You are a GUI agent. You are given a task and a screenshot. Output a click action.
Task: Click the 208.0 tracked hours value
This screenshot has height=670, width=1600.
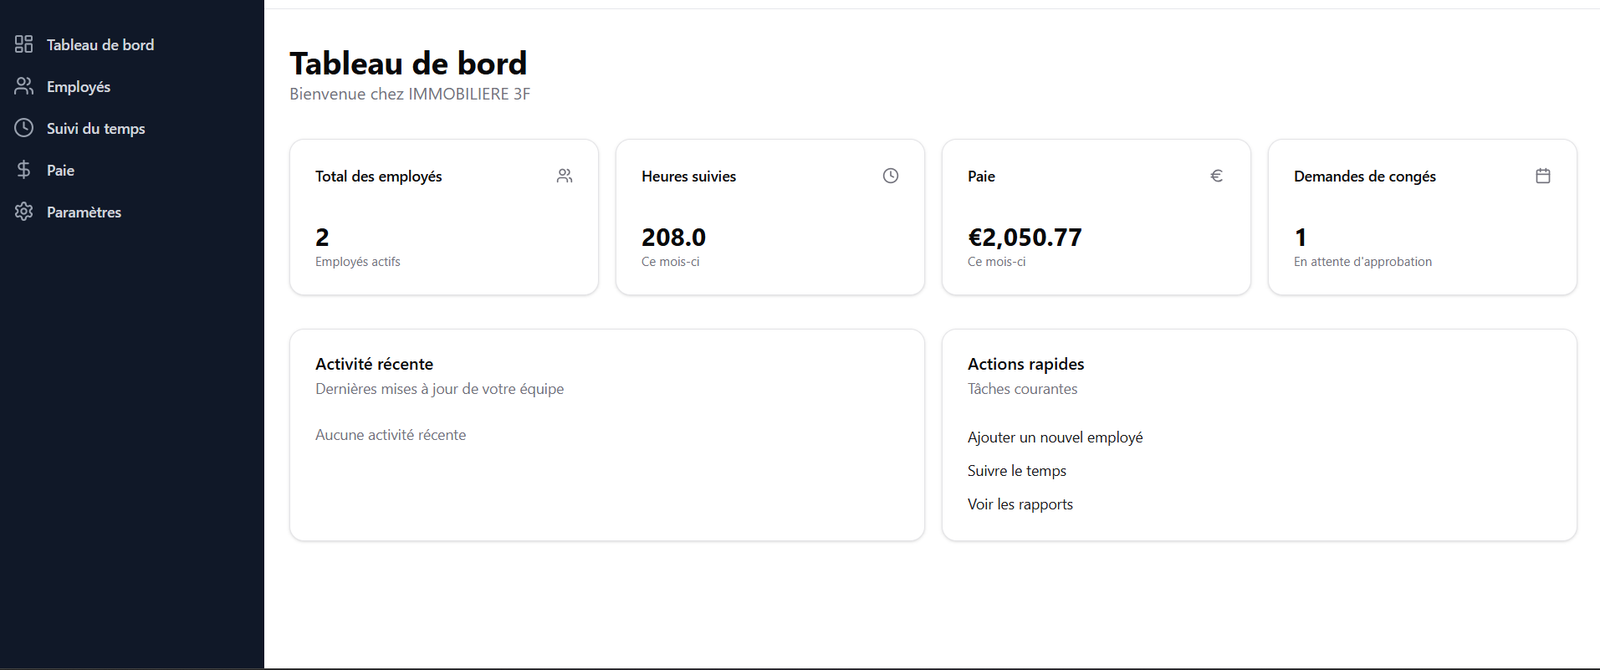click(674, 238)
